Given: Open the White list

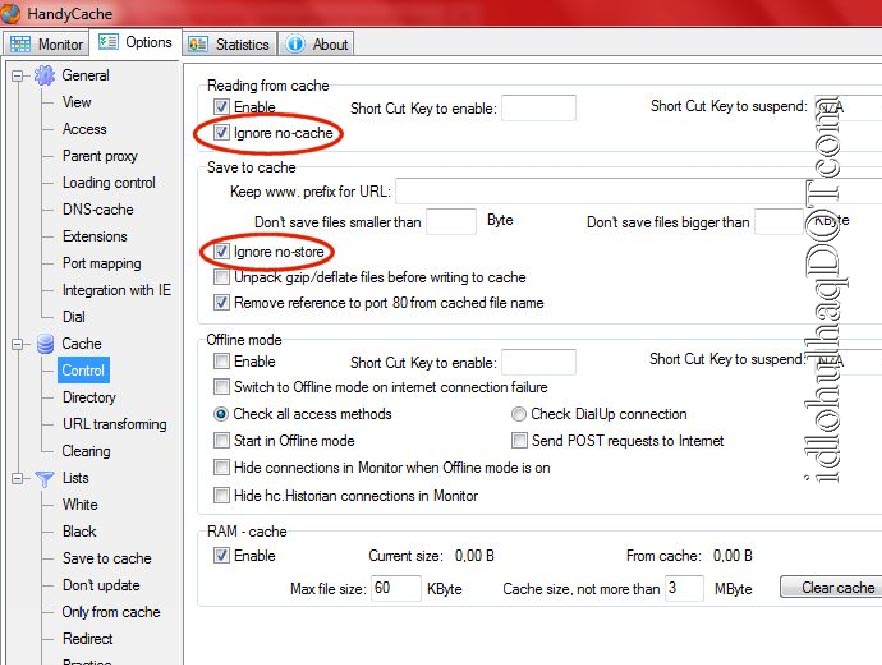Looking at the screenshot, I should pyautogui.click(x=80, y=505).
